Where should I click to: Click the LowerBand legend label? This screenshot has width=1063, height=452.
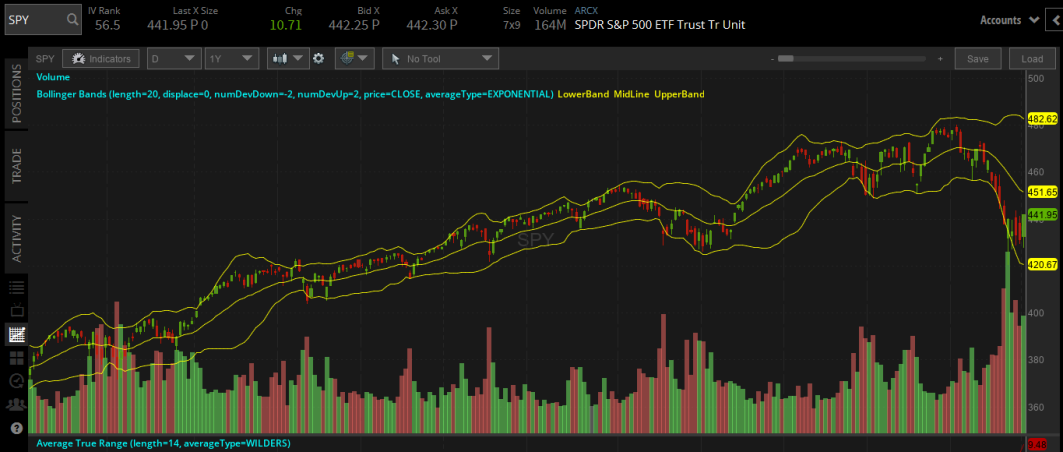coord(582,94)
